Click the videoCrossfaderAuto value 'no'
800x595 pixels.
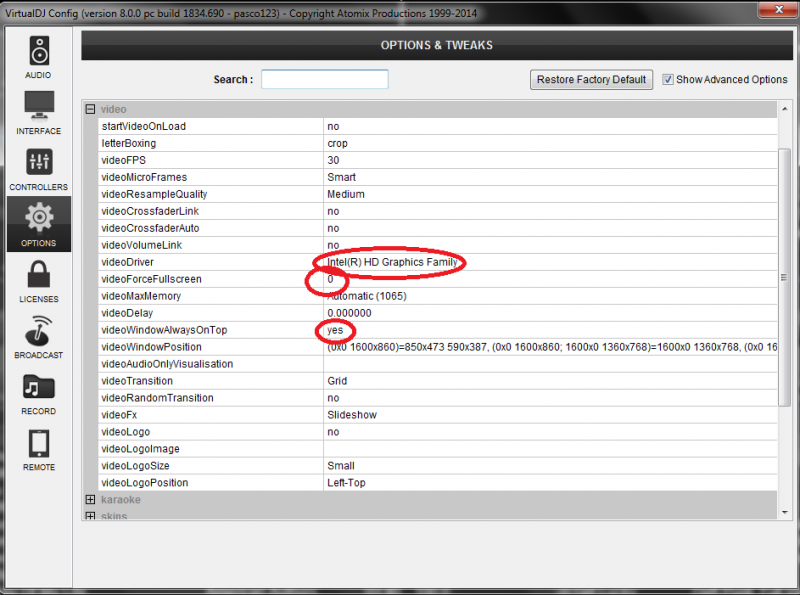coord(333,228)
